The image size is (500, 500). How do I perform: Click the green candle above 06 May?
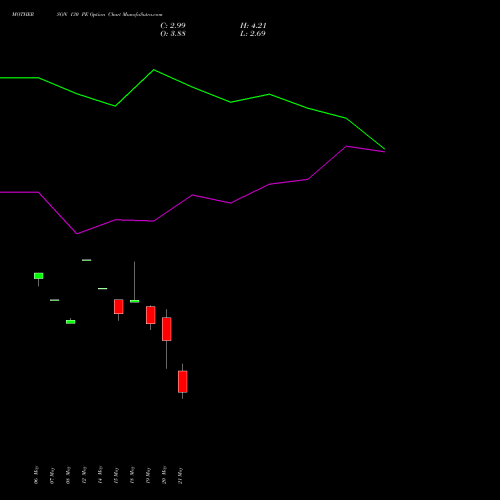click(38, 276)
